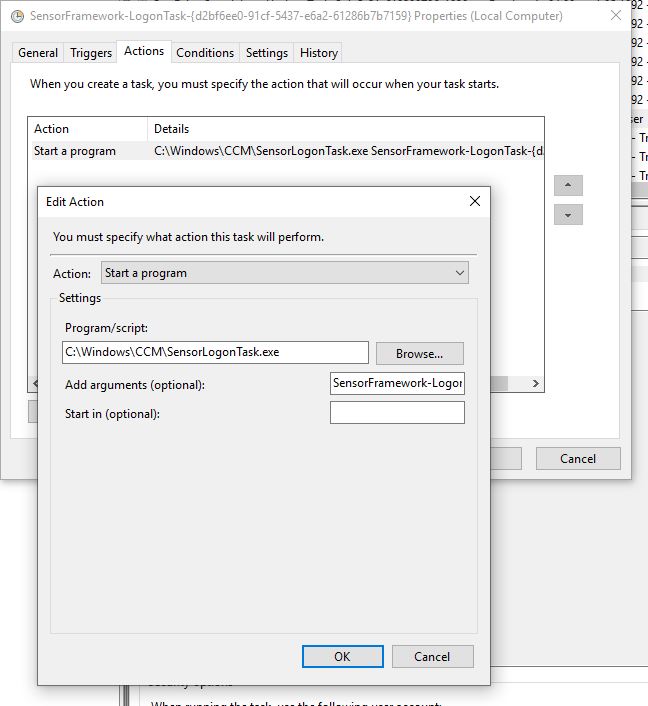Viewport: 648px width, 706px height.
Task: Click Browse to pick a program
Action: pos(419,353)
